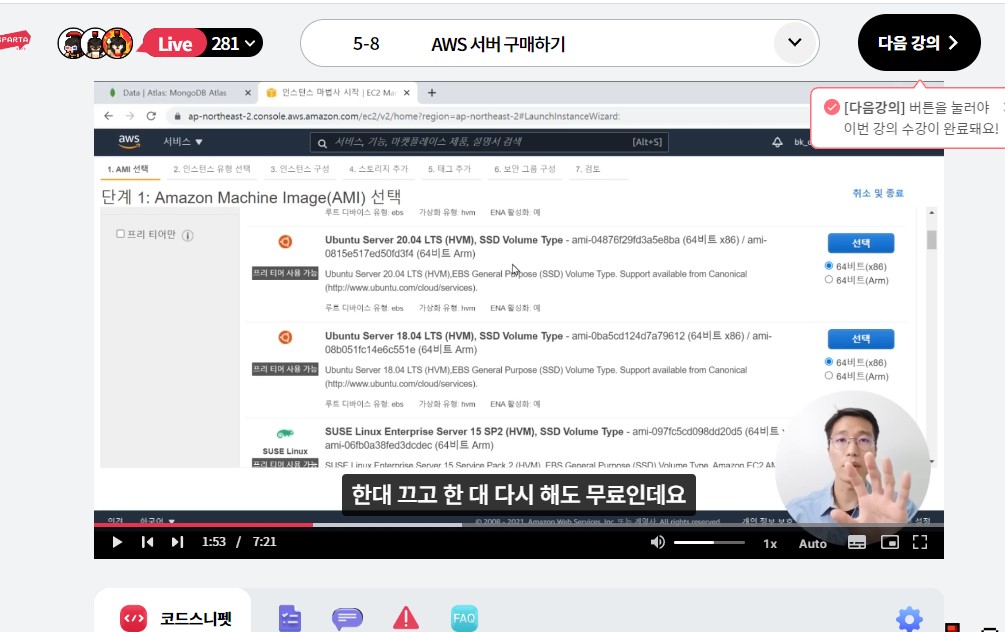Select Ubuntu Server 18.04 with 선택 button
Image resolution: width=1005 pixels, height=632 pixels.
pyautogui.click(x=861, y=339)
